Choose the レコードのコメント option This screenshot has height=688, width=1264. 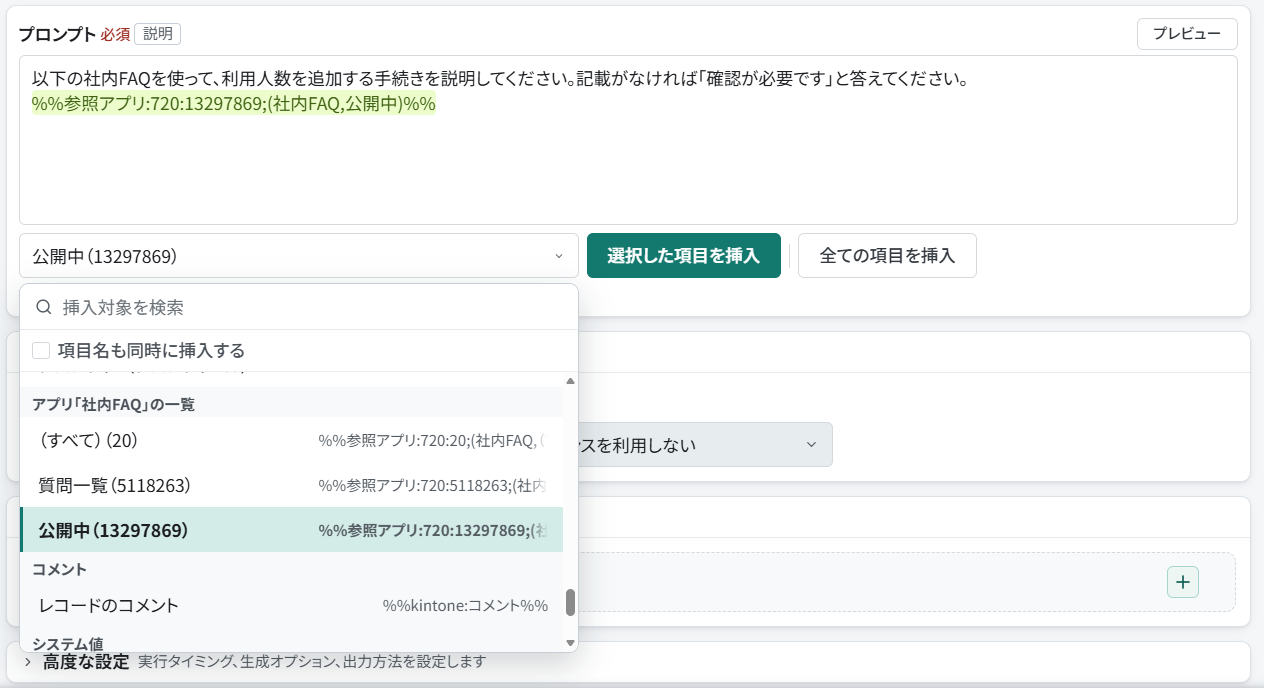(291, 605)
